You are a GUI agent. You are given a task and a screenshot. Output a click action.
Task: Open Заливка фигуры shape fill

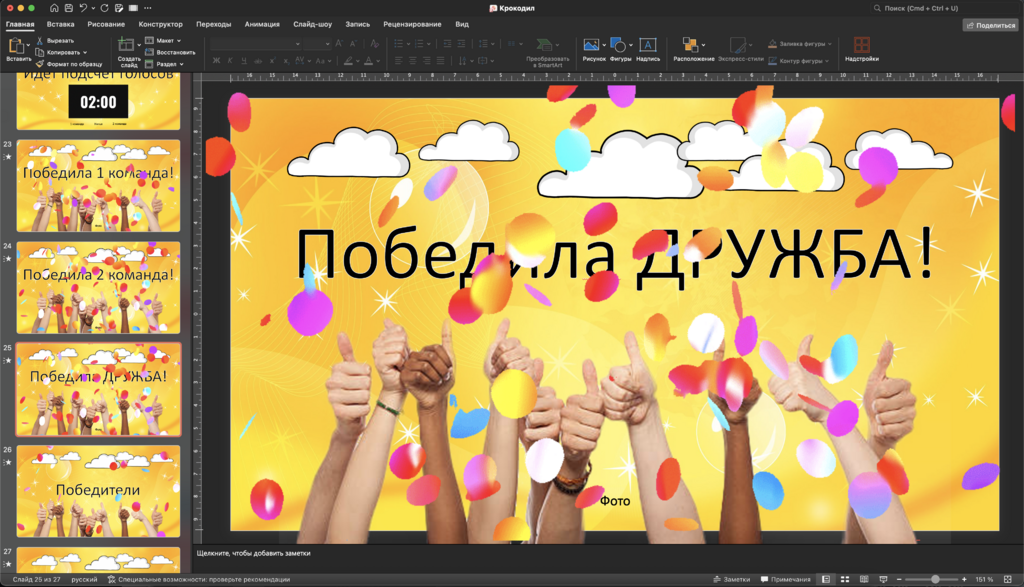point(799,44)
